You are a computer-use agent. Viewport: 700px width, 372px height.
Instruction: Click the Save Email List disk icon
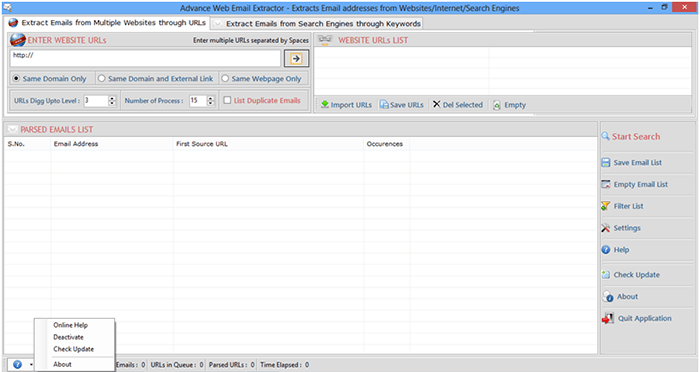tap(605, 163)
